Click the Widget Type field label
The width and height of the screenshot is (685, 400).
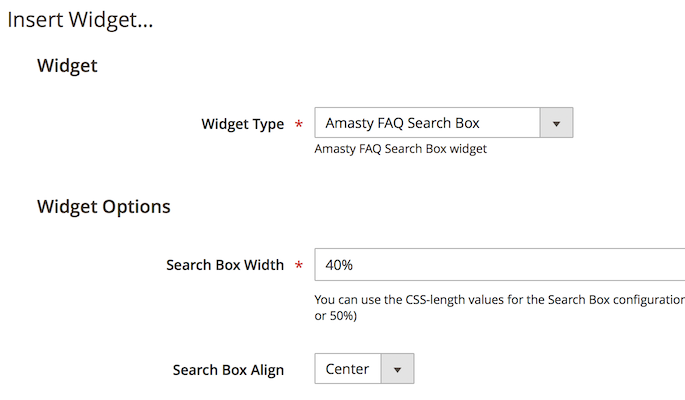pyautogui.click(x=242, y=124)
